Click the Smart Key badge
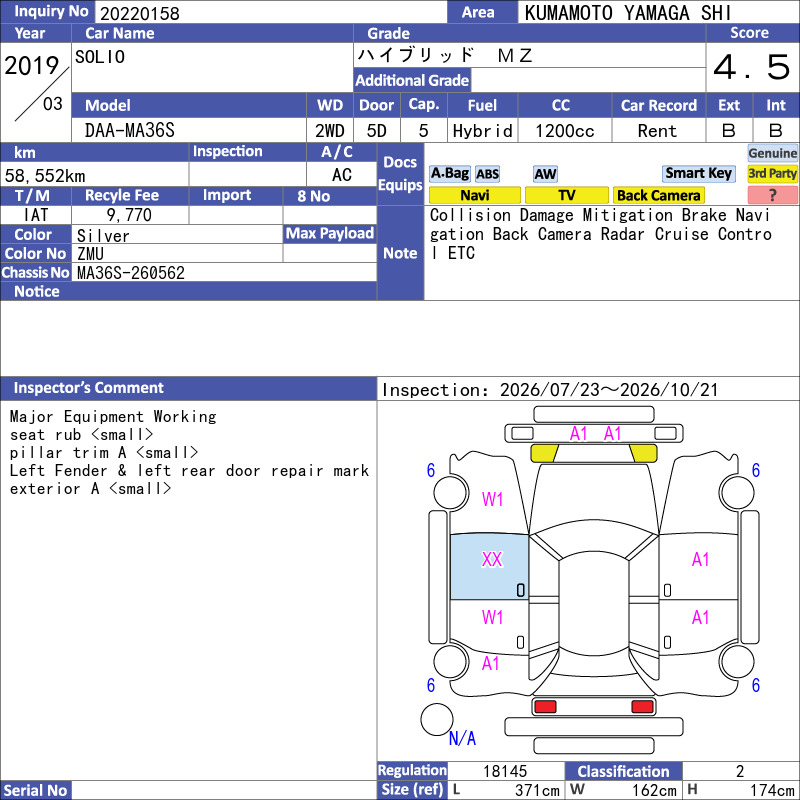The width and height of the screenshot is (800, 800). point(698,173)
